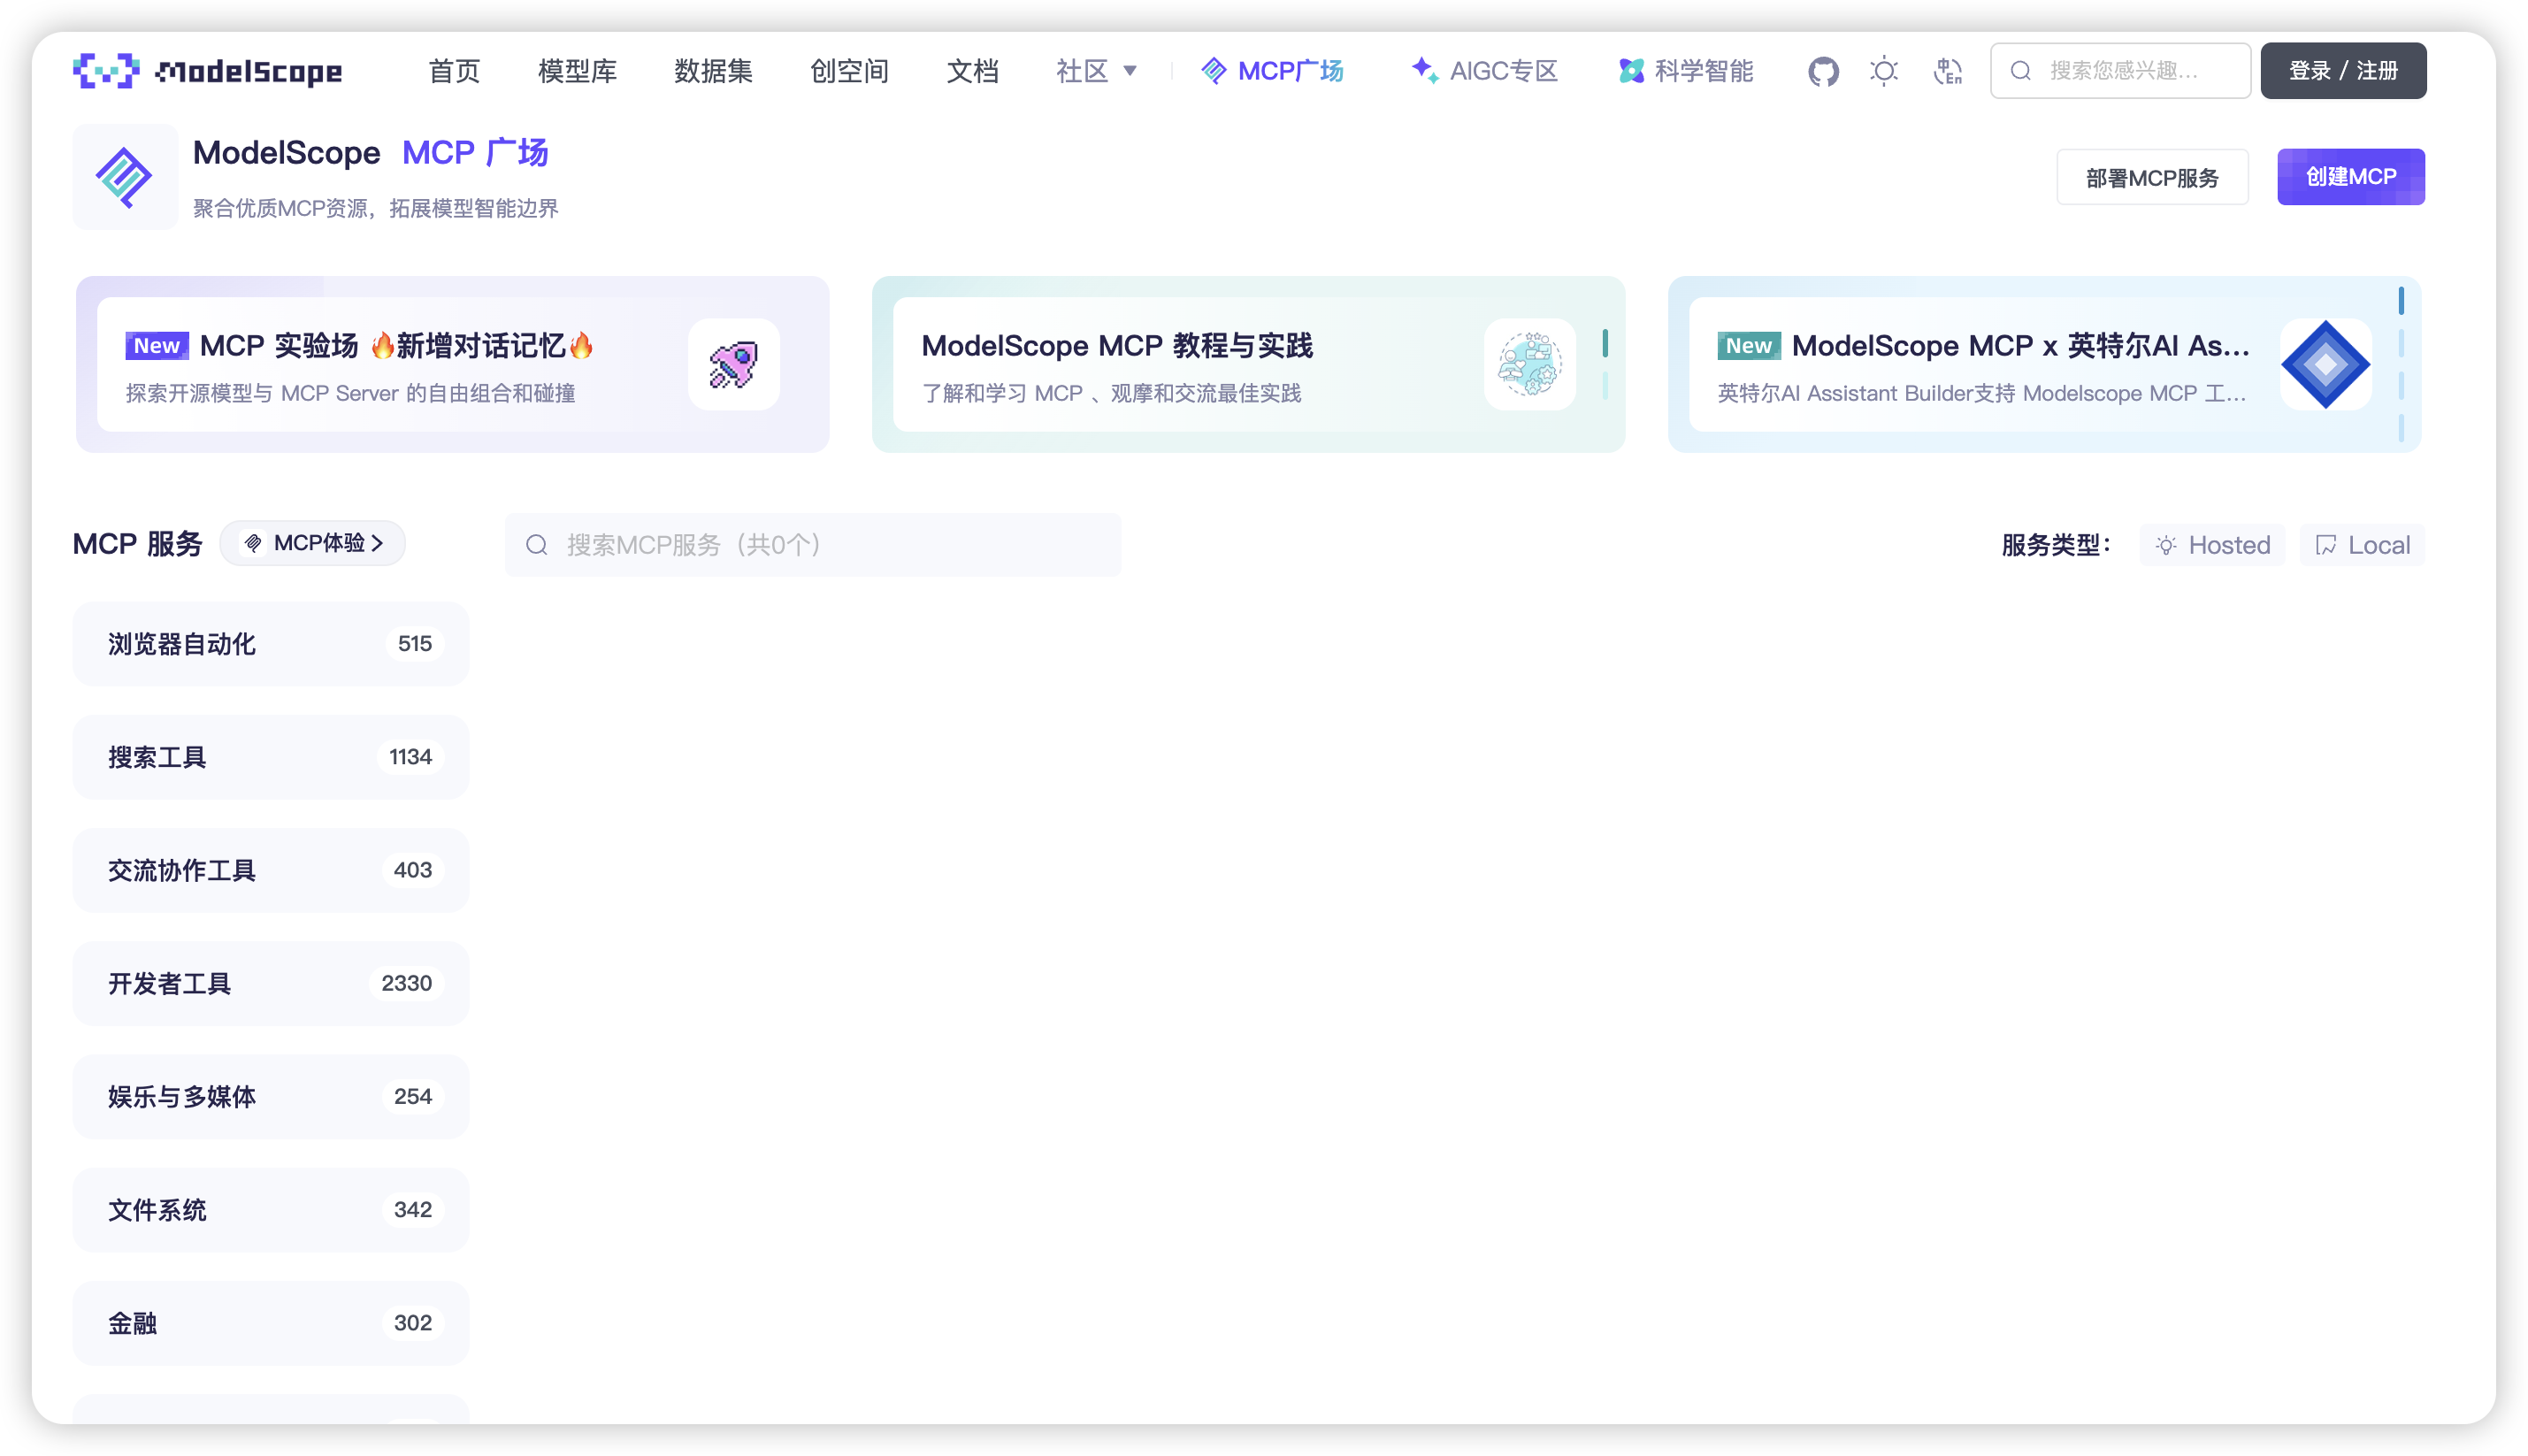Click the blue diamond icon on 英特尔AI card
This screenshot has height=1456, width=2528.
pos(2325,364)
